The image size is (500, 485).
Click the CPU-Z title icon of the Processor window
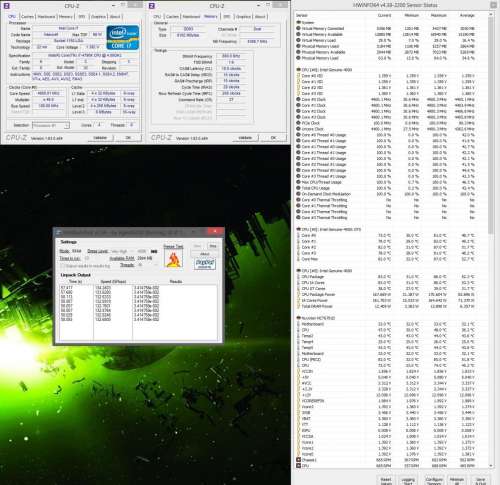coord(6,6)
